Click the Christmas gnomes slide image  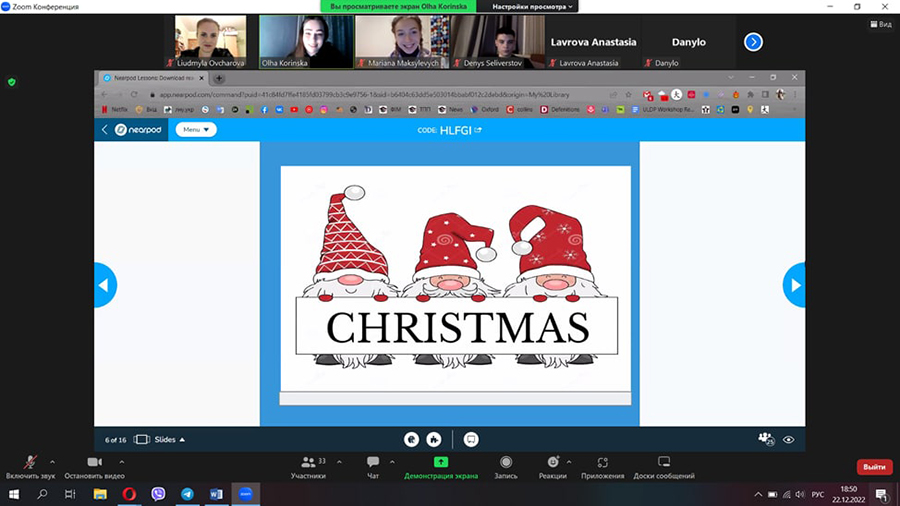click(x=456, y=279)
